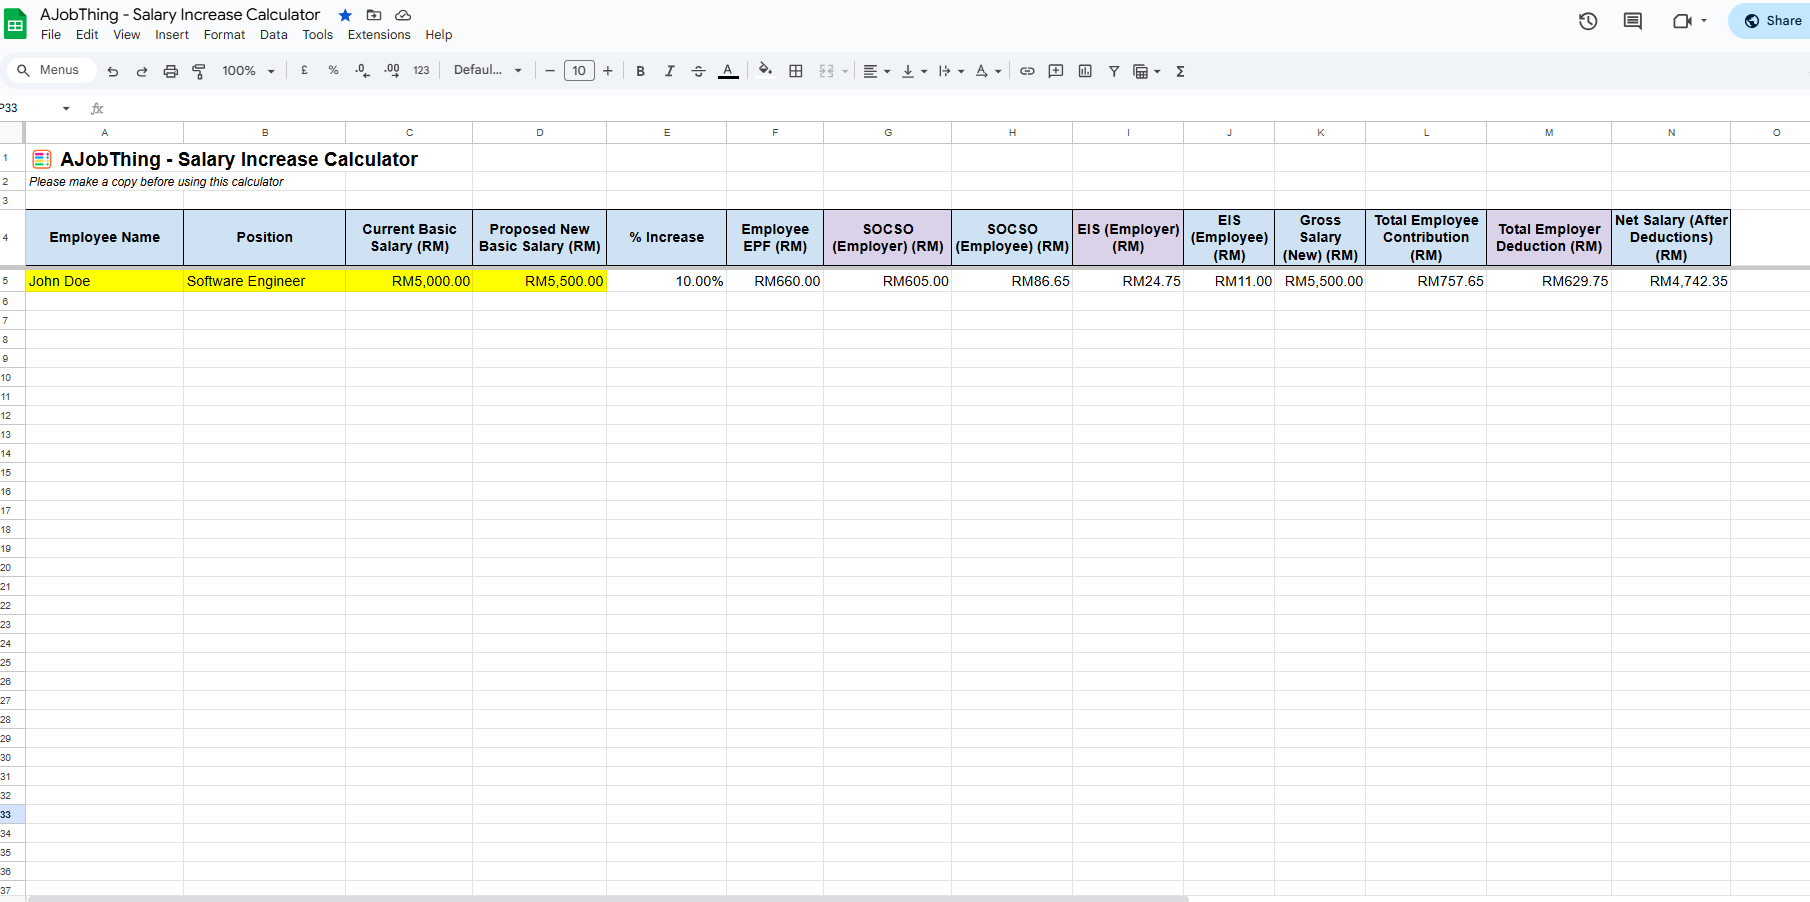Open the fill colour picker

point(766,71)
